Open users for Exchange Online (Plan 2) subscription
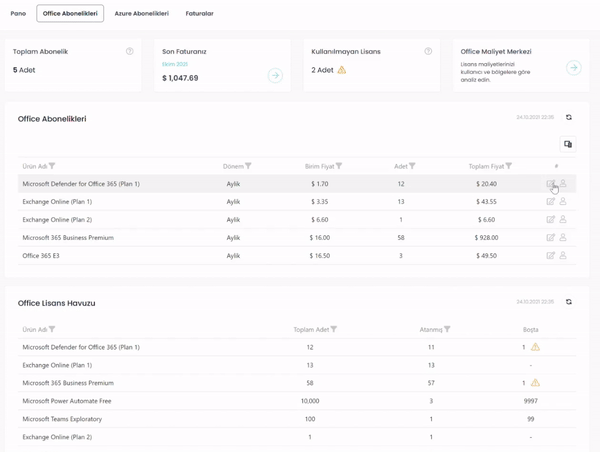The height and width of the screenshot is (452, 600). pos(563,219)
